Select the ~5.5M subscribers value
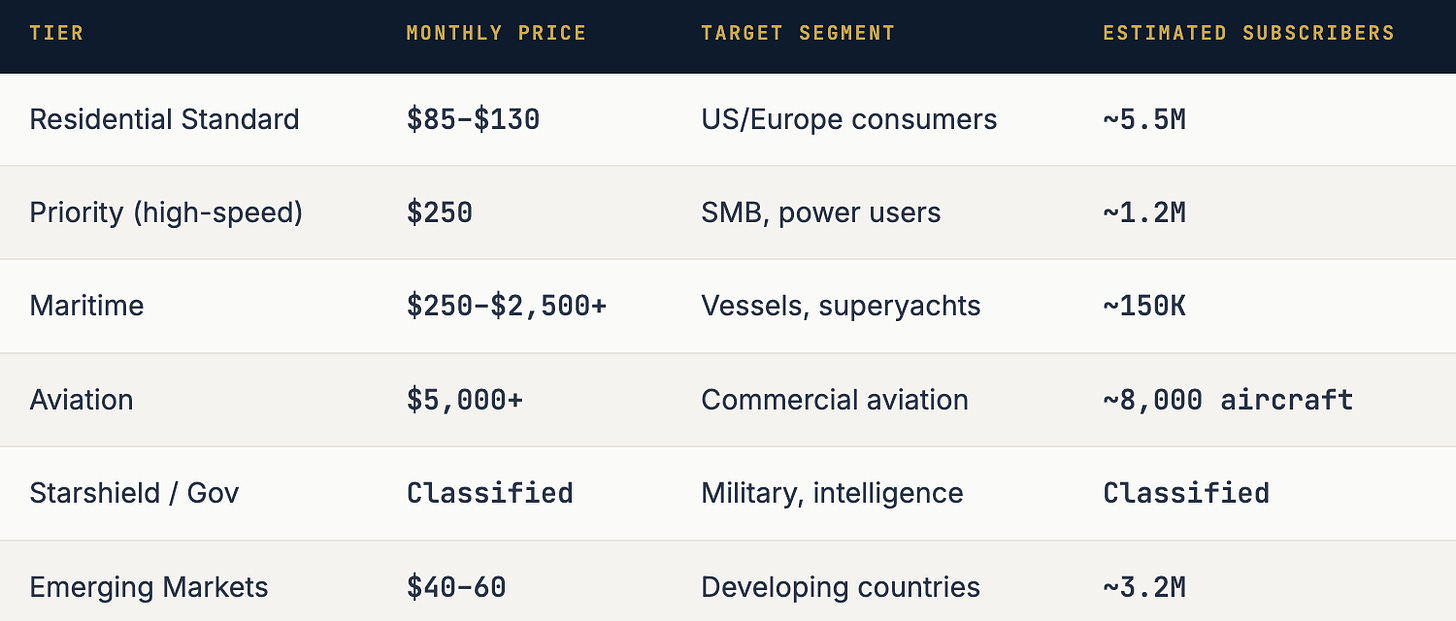Viewport: 1456px width, 621px height. (x=1144, y=119)
